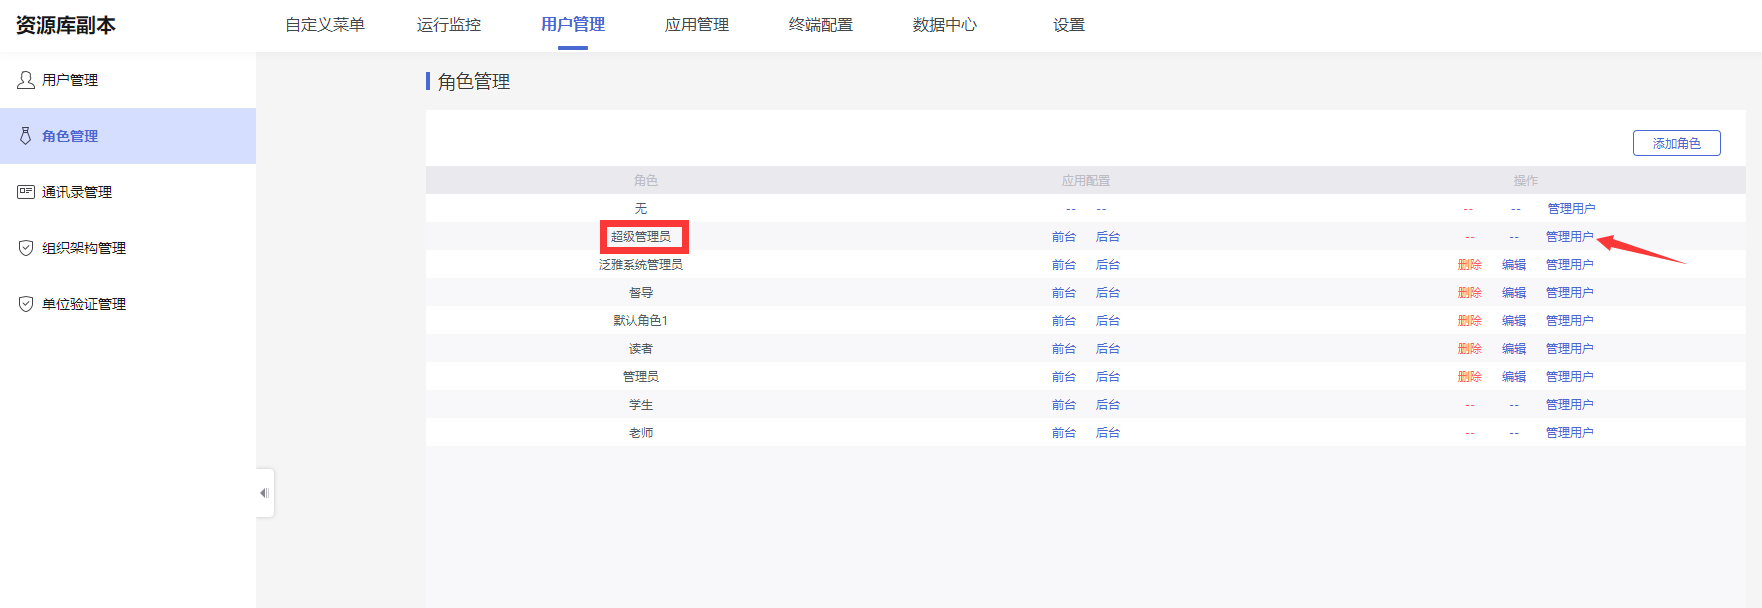The height and width of the screenshot is (608, 1762).
Task: Click 管理用户 for the 泛雅系统管理员 role
Action: 1570,265
